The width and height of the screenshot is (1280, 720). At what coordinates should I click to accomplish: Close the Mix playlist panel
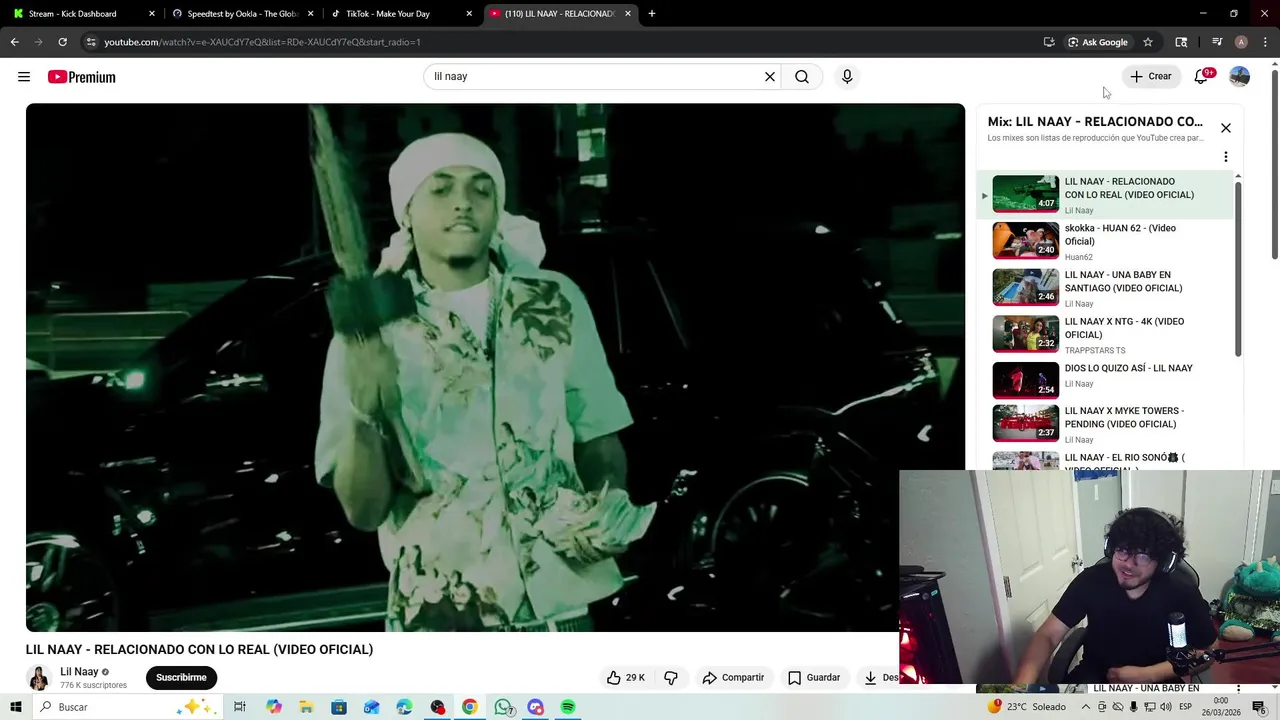pos(1226,128)
